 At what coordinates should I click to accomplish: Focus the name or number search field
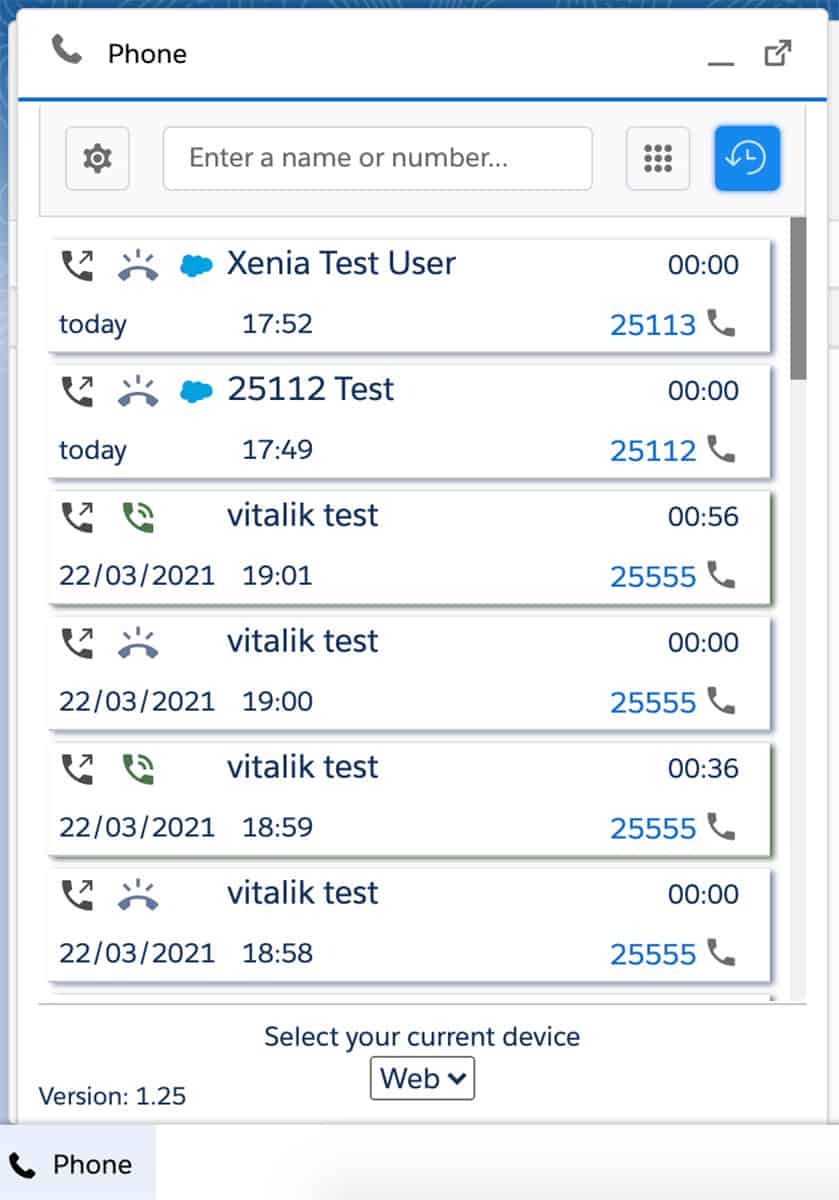[377, 158]
